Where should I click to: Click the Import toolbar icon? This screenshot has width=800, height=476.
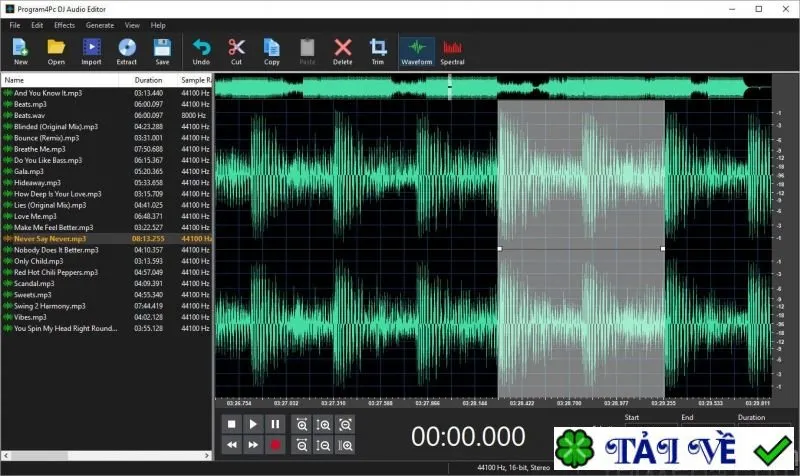[91, 52]
